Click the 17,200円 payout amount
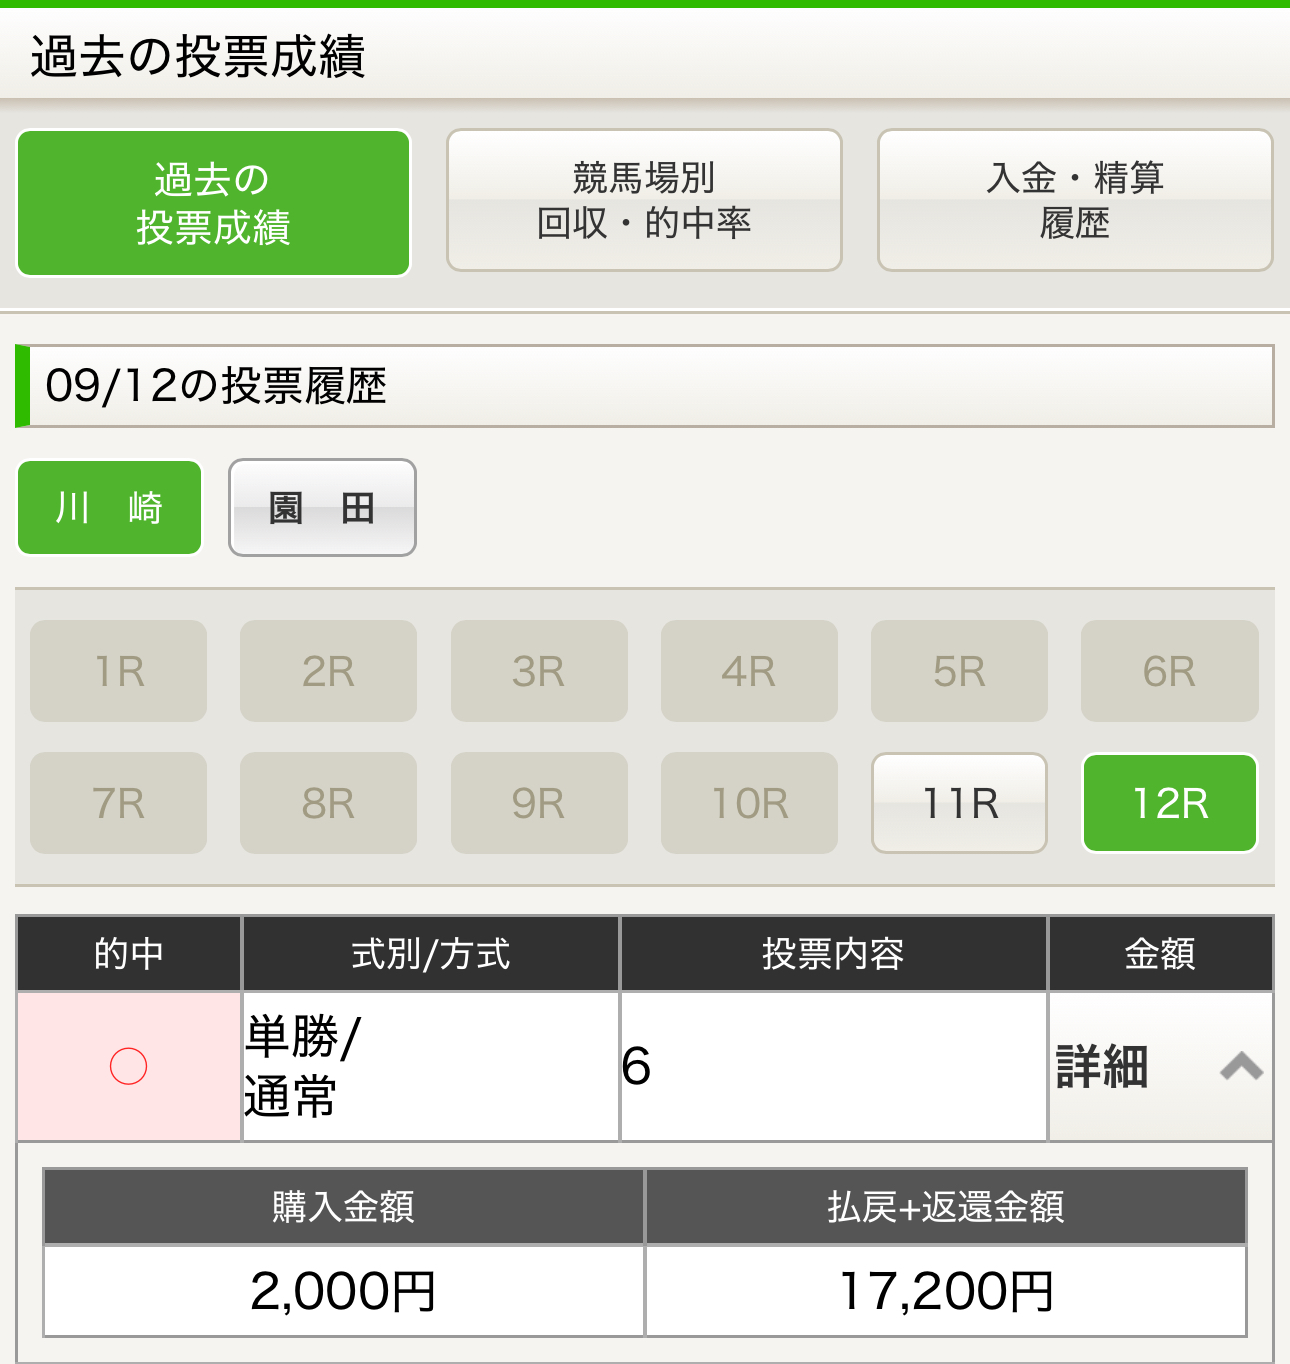Image resolution: width=1290 pixels, height=1364 pixels. pos(946,1291)
